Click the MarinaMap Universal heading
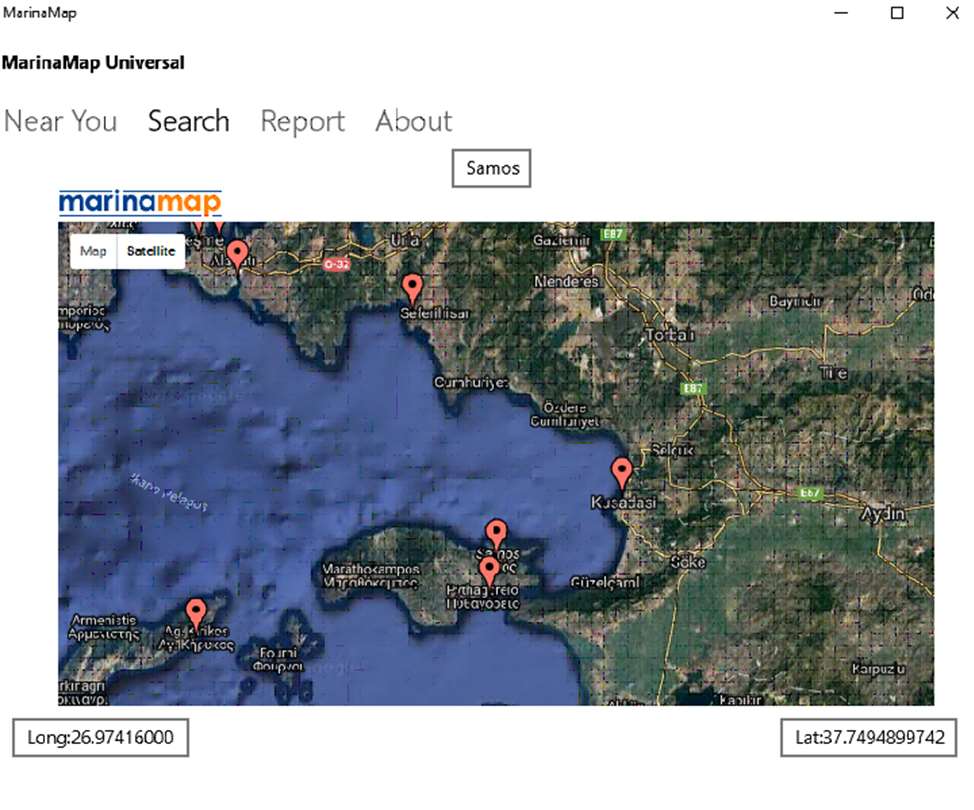 click(x=93, y=63)
